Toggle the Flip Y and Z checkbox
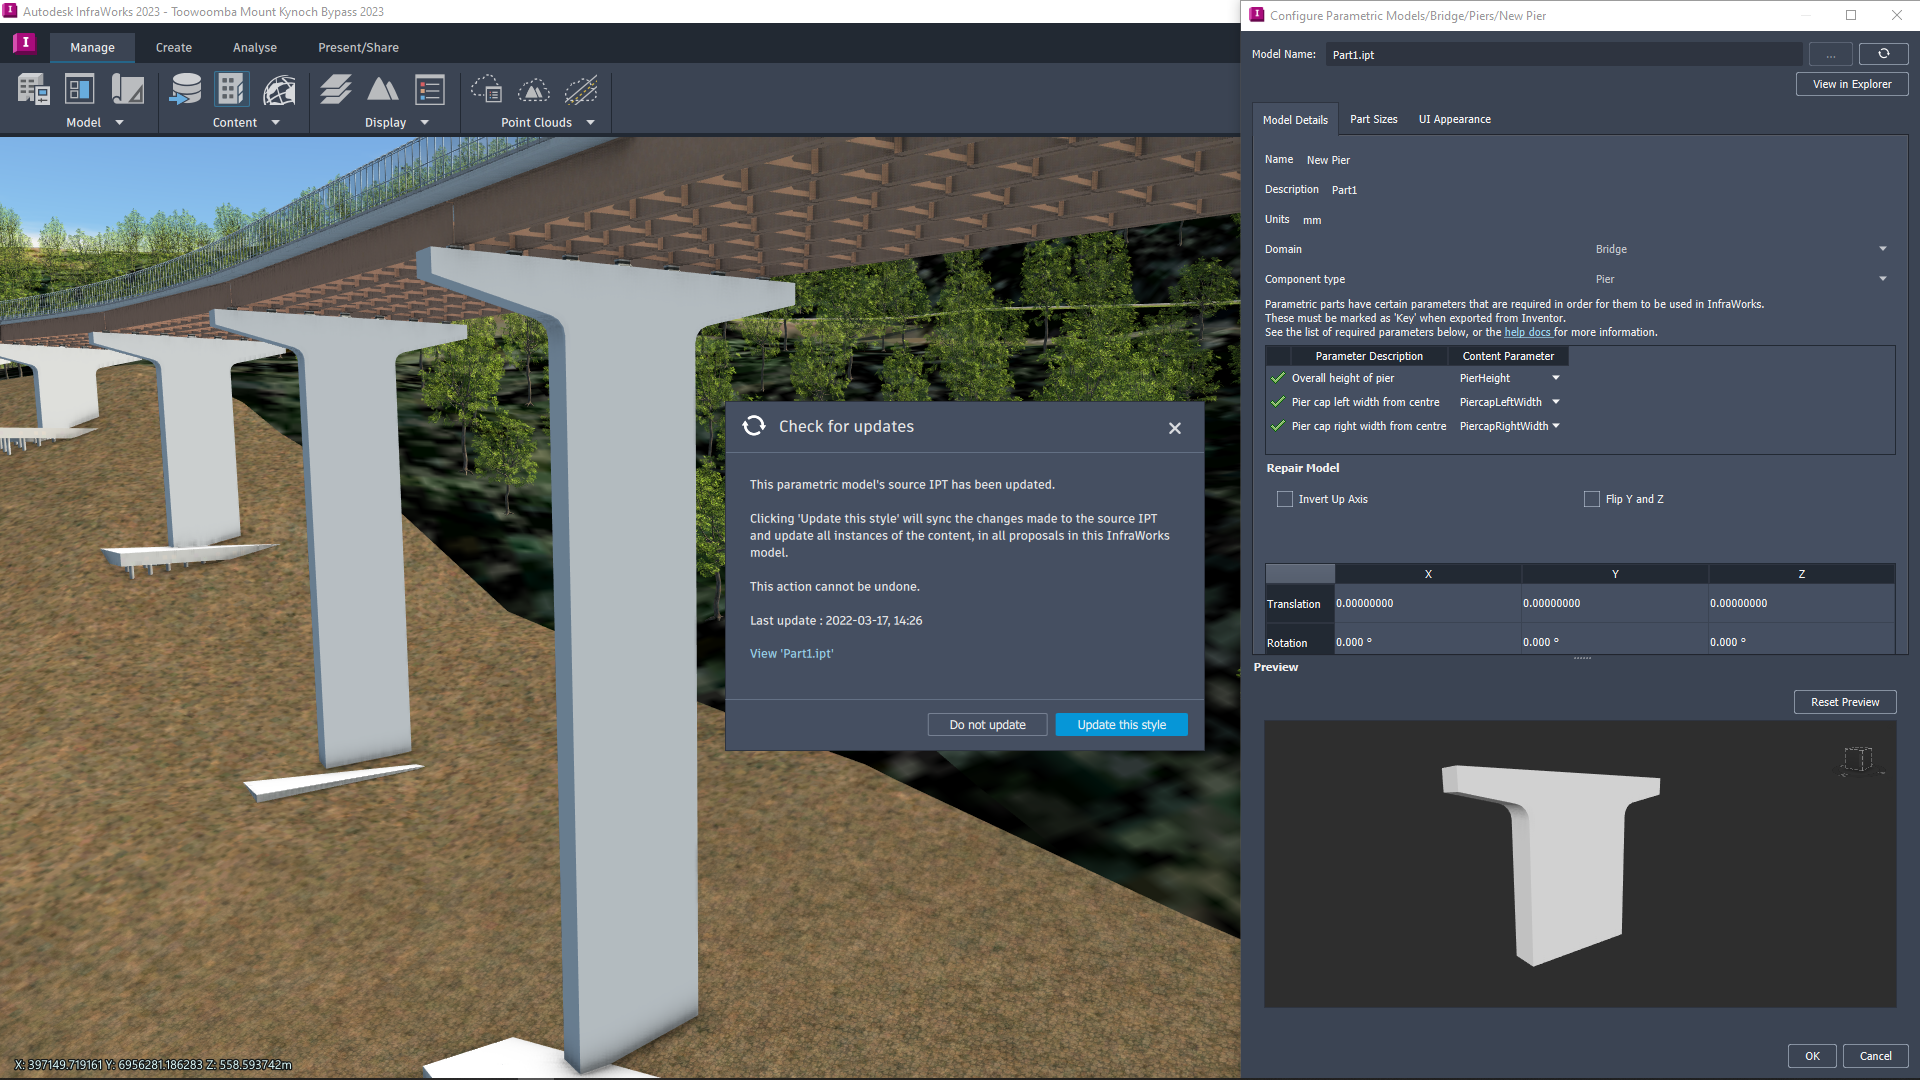Viewport: 1920px width, 1080px height. tap(1592, 499)
